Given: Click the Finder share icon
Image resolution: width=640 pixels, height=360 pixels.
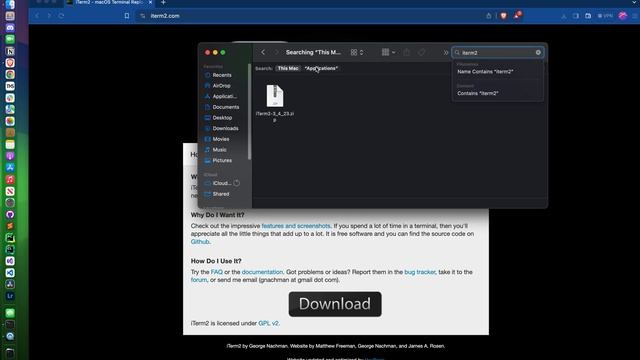Looking at the screenshot, I should point(407,52).
